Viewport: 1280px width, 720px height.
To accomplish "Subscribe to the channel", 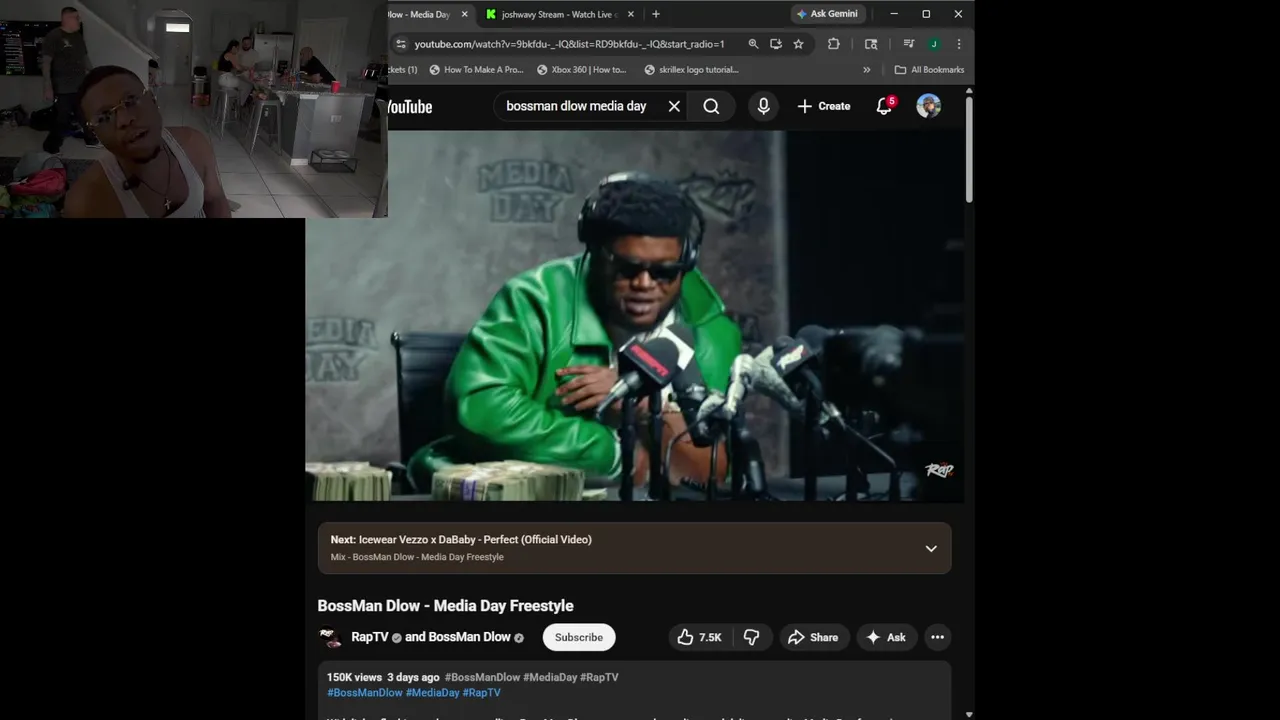I will click(579, 637).
